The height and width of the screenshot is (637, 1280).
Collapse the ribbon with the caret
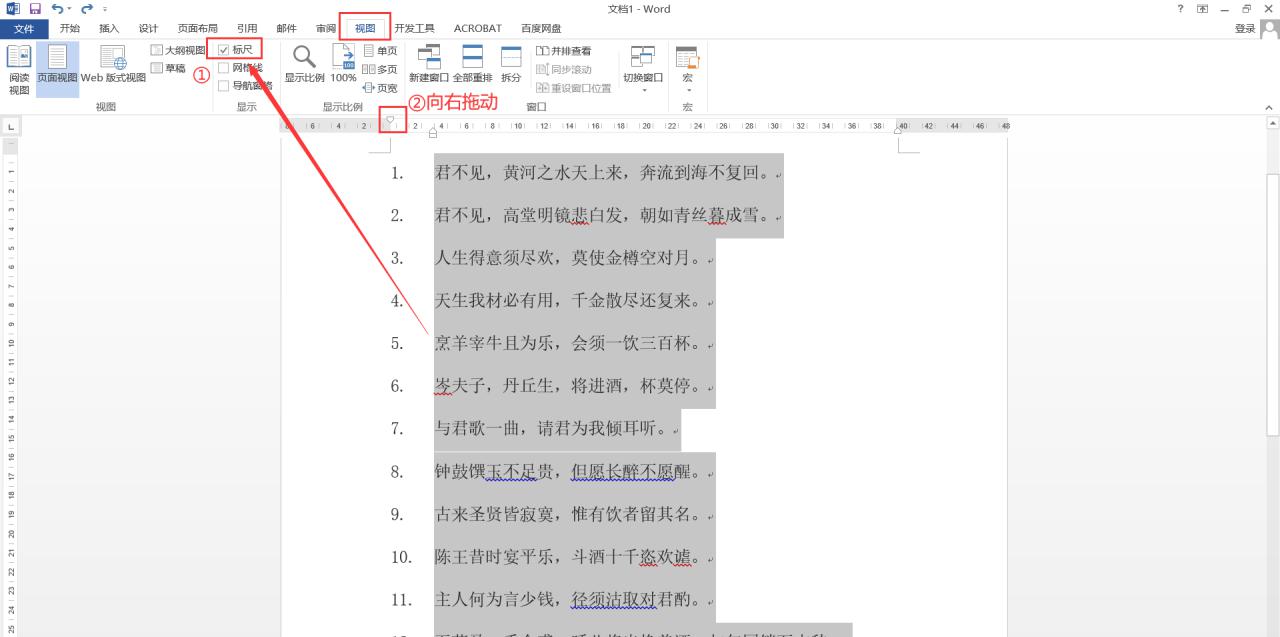[x=1270, y=107]
